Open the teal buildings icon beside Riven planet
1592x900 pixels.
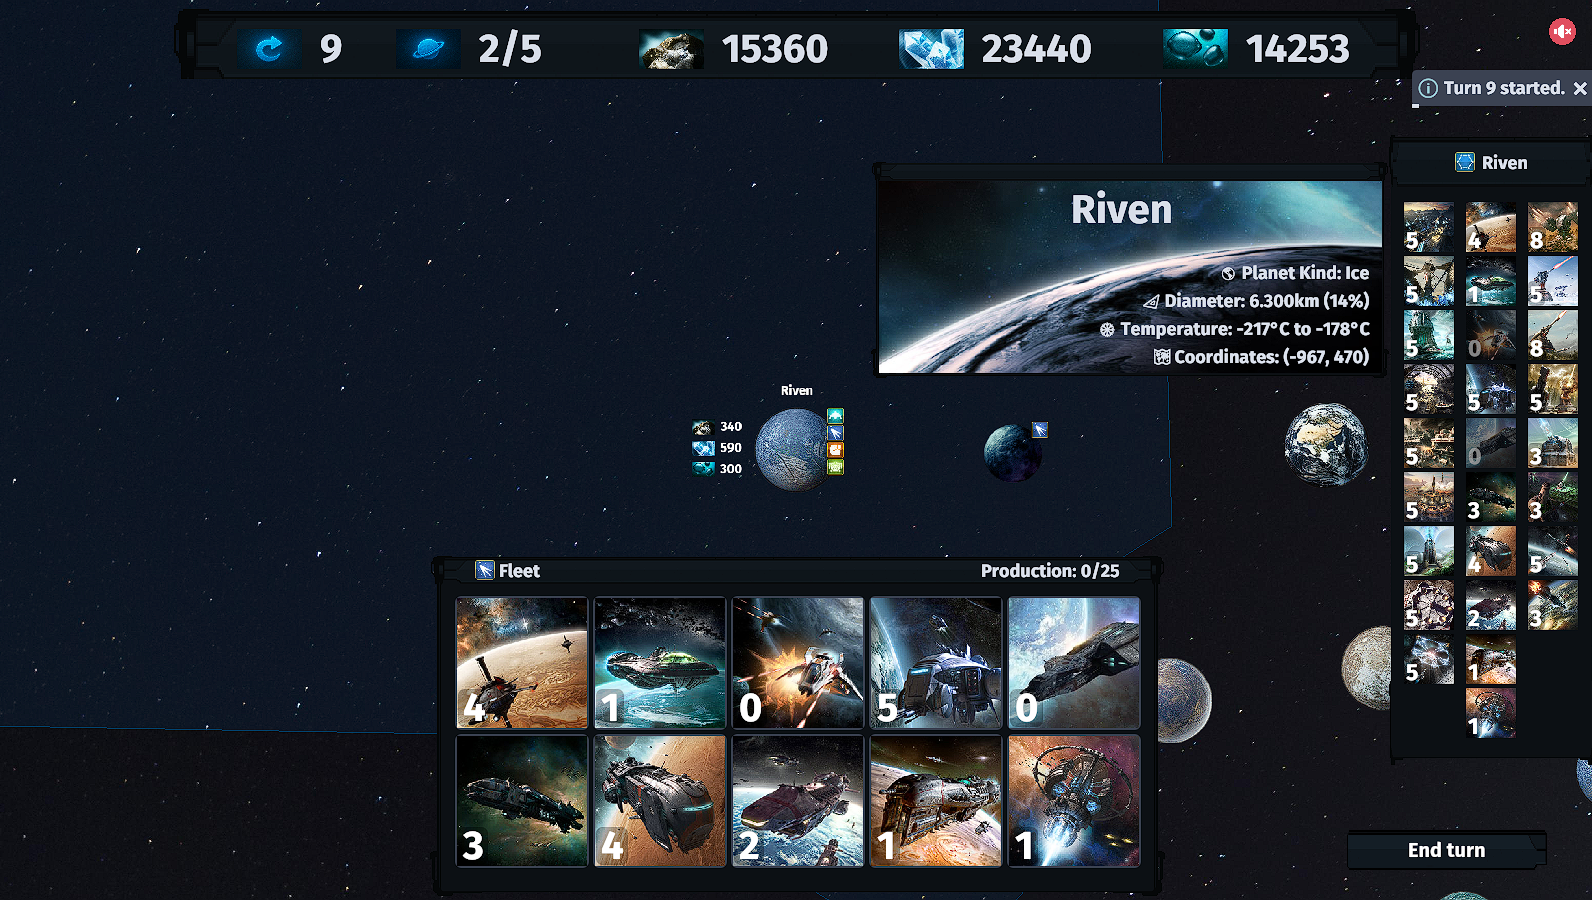click(835, 416)
